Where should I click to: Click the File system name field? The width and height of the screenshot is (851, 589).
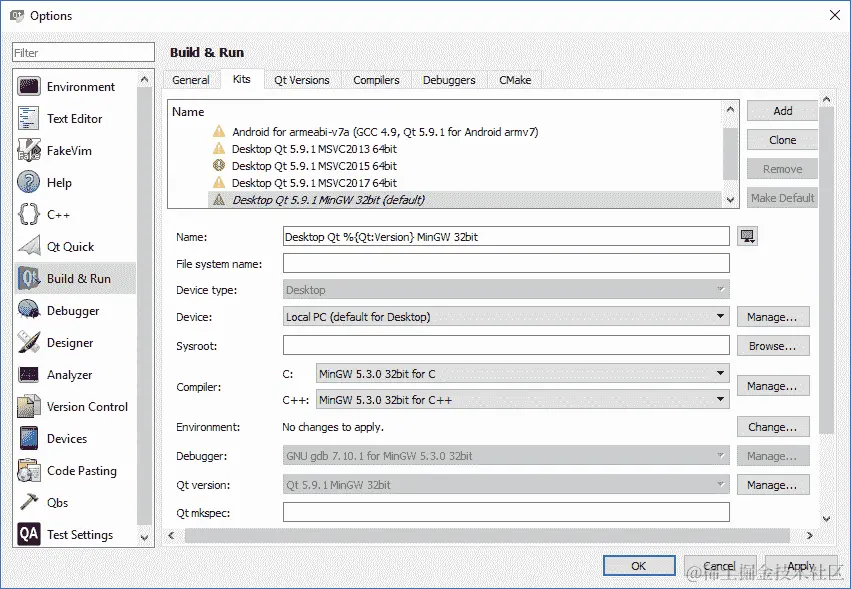pos(506,263)
